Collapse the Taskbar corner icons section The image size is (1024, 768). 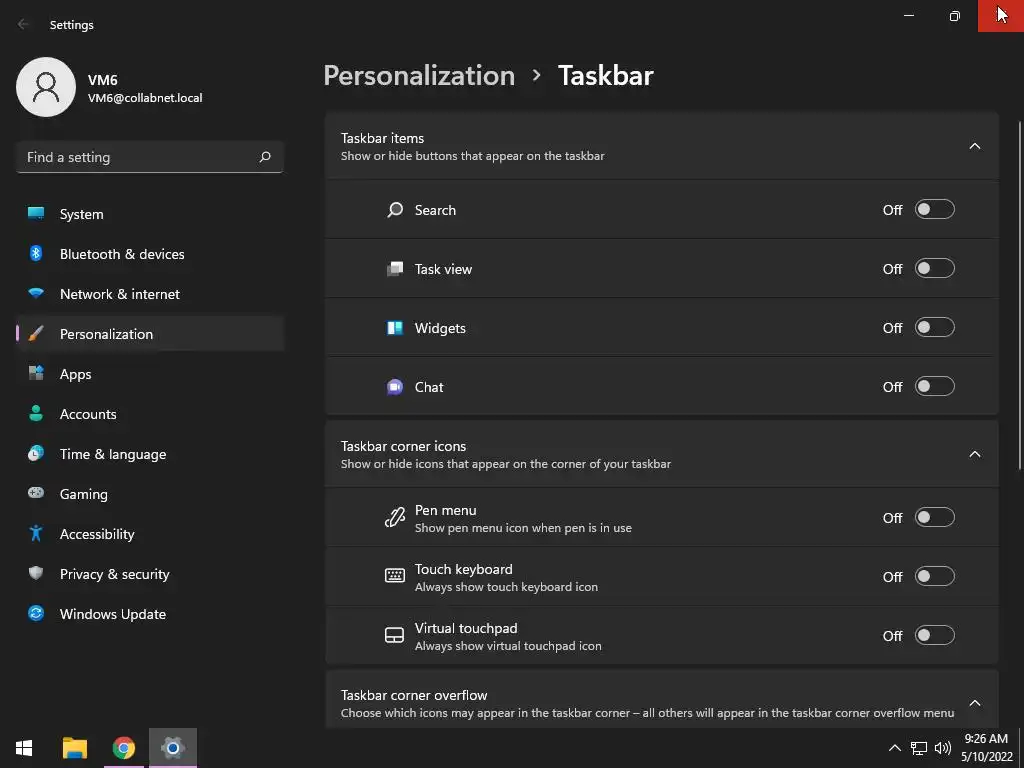[975, 455]
